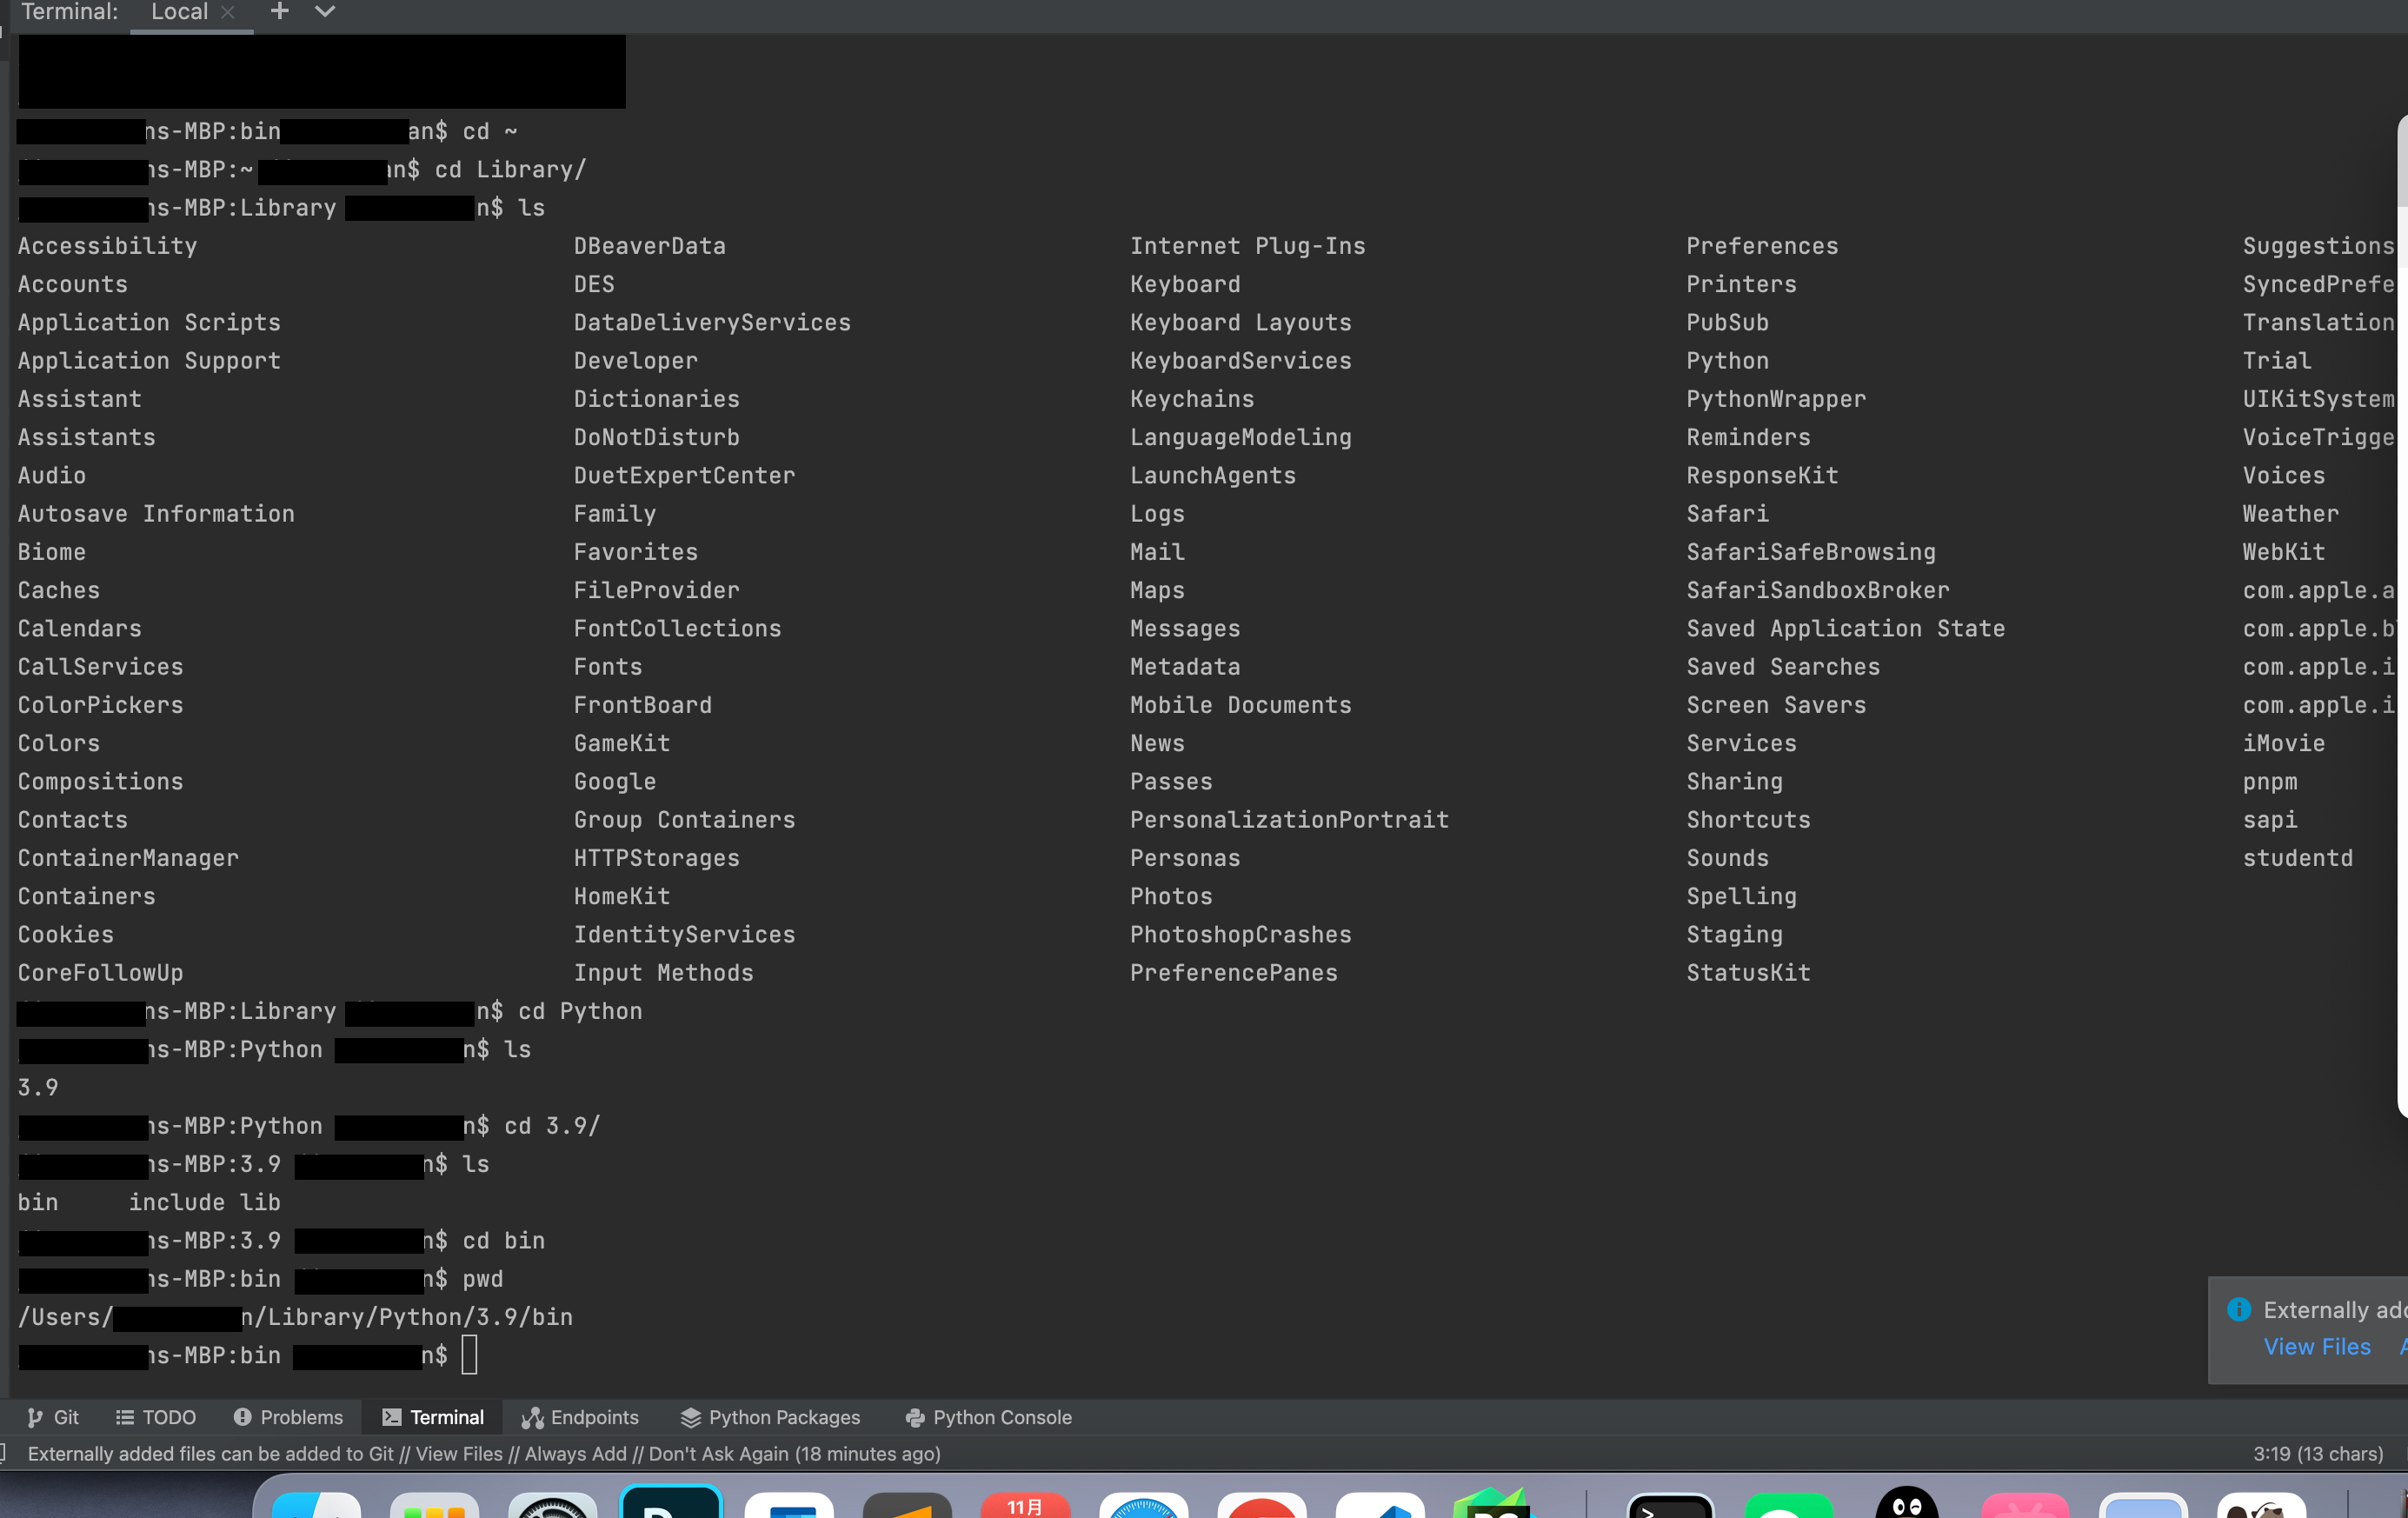
Task: Open the Git tool window
Action: click(x=53, y=1417)
